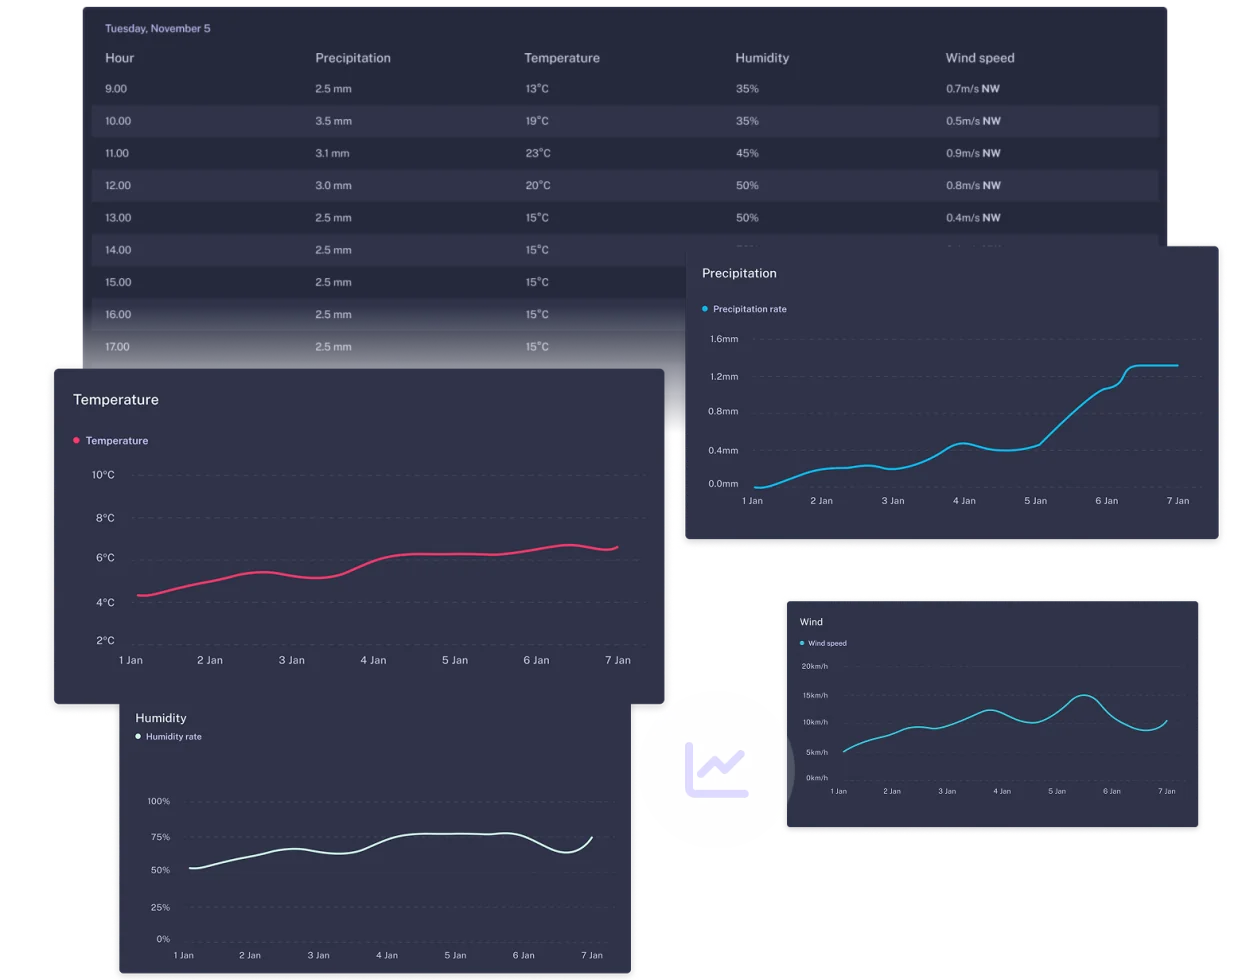Click 75% on Humidity chart axis

(x=160, y=837)
